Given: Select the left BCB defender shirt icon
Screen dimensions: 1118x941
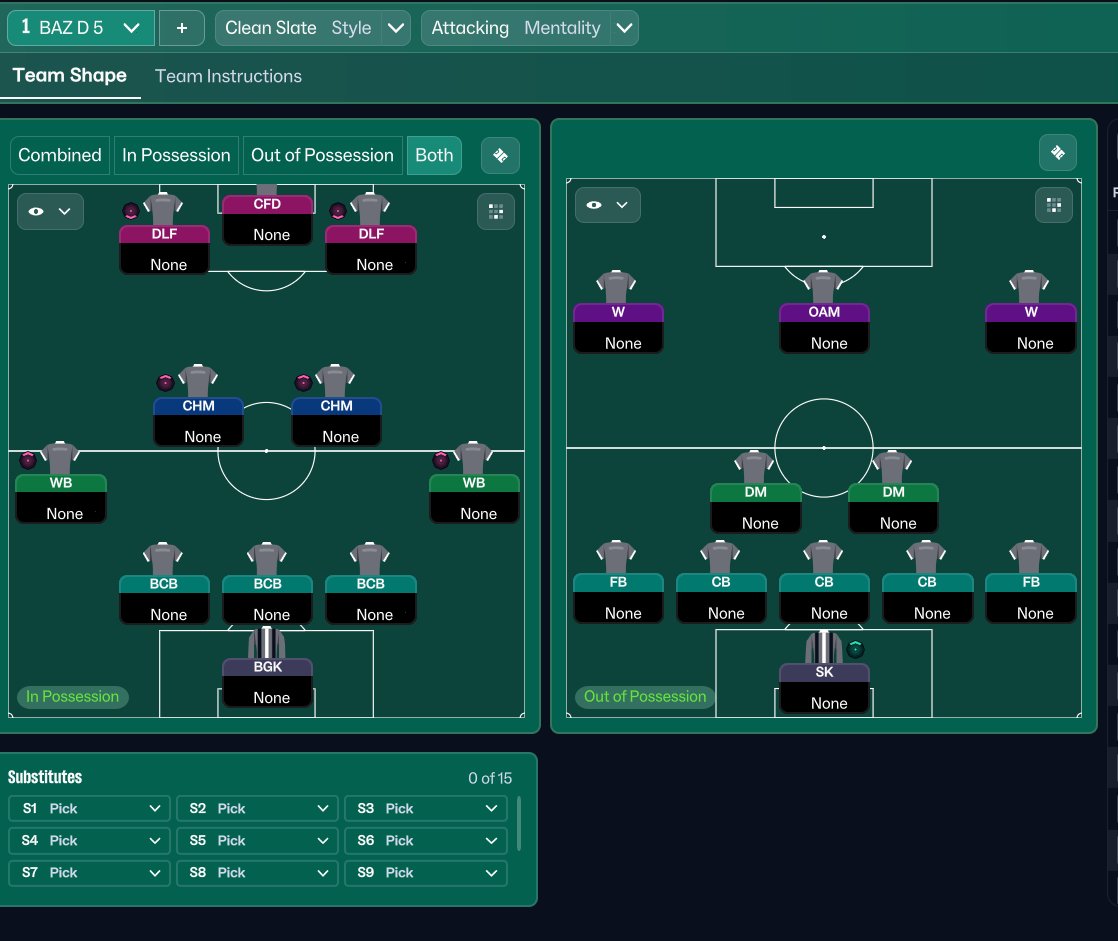Looking at the screenshot, I should coord(163,559).
